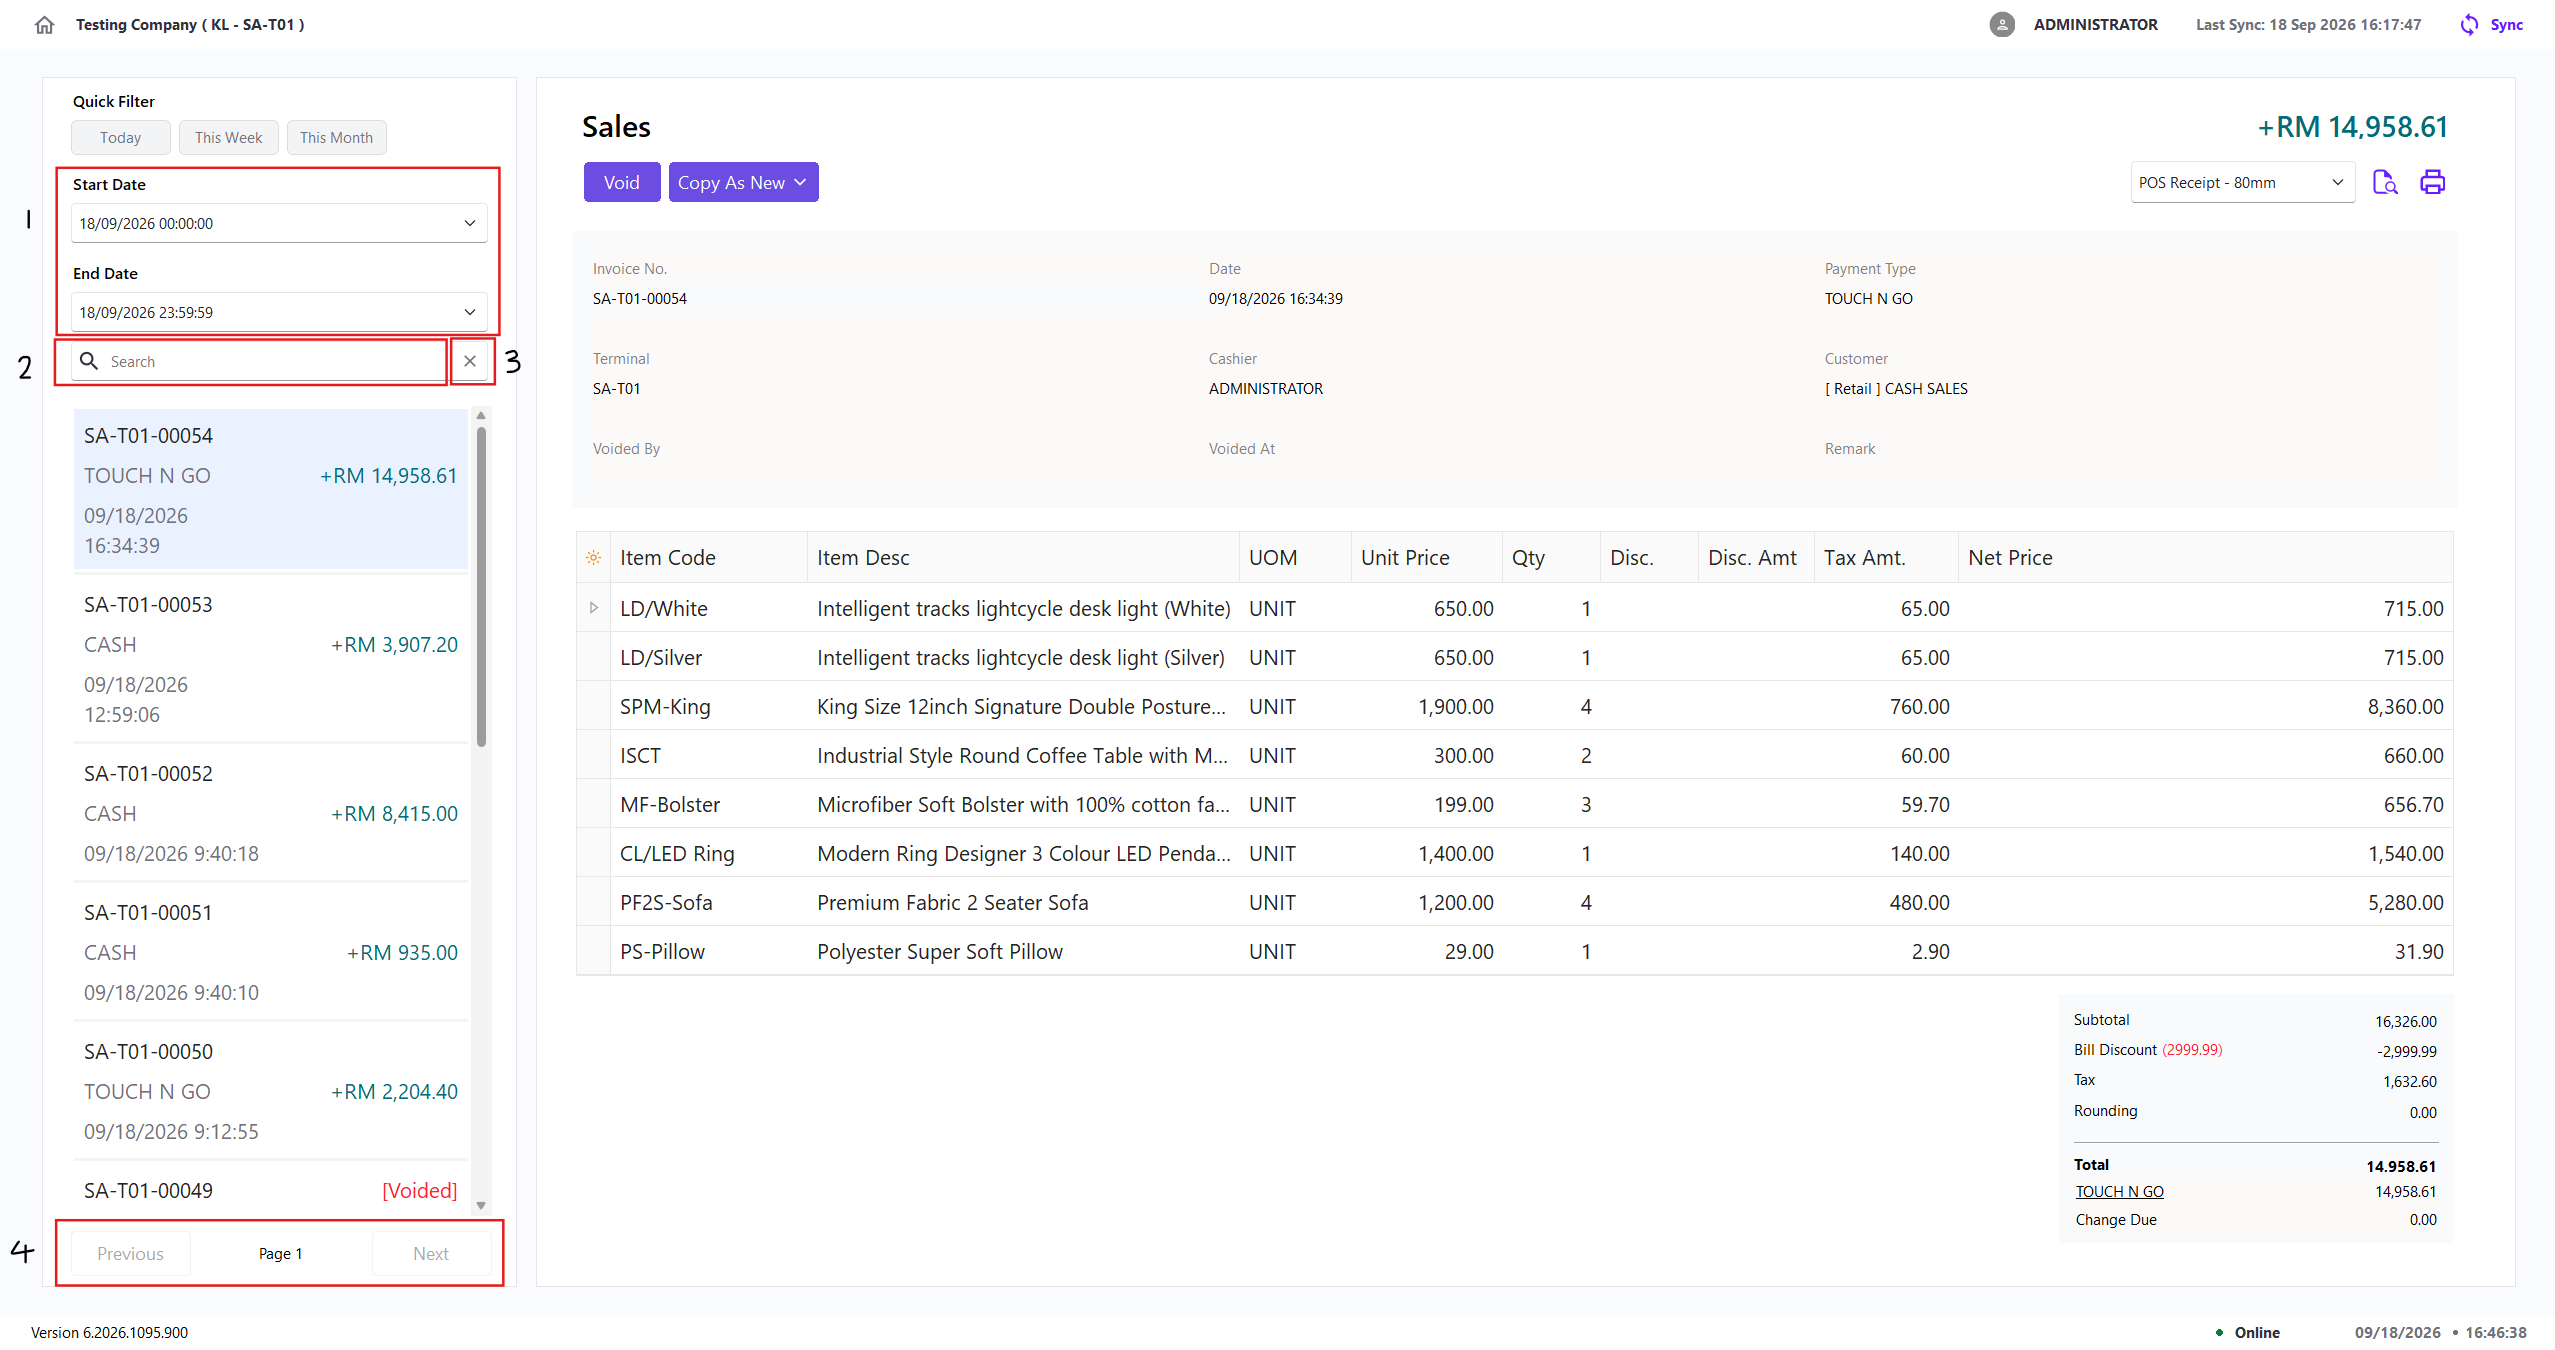Filter invoices by This Month
Screen dimensions: 2555x1350
[336, 138]
